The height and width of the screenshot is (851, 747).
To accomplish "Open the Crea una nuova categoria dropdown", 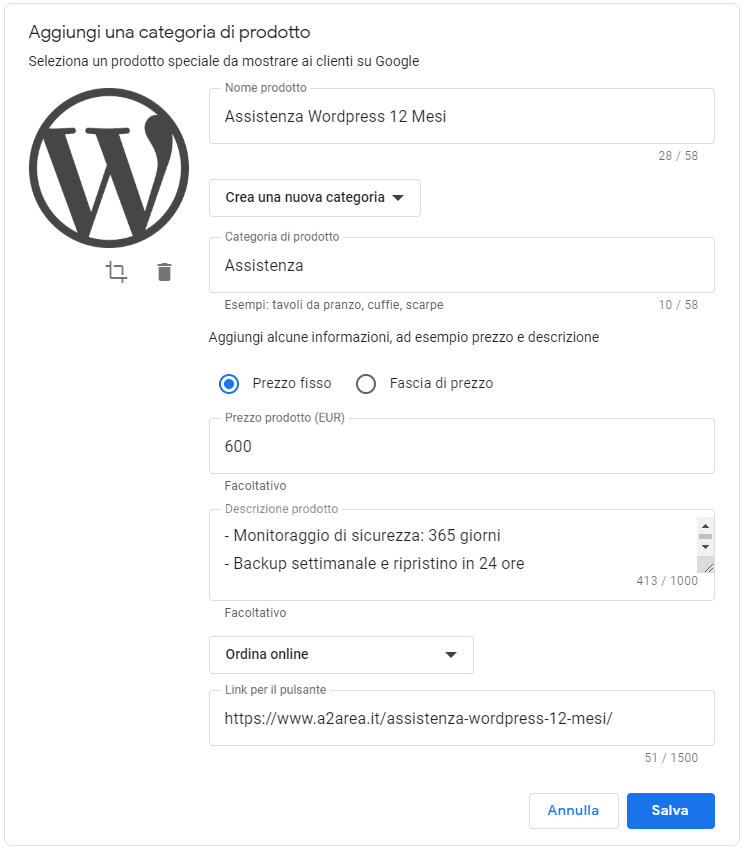I will coord(315,198).
